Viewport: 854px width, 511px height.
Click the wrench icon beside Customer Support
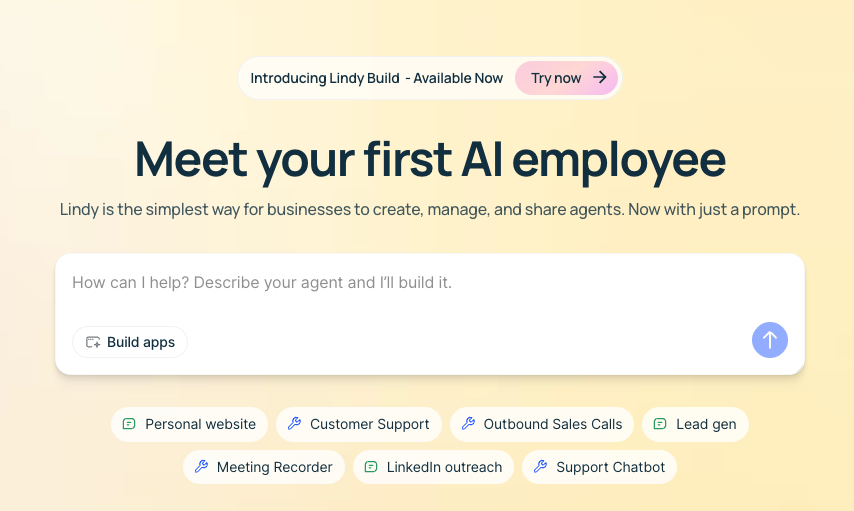pyautogui.click(x=294, y=423)
